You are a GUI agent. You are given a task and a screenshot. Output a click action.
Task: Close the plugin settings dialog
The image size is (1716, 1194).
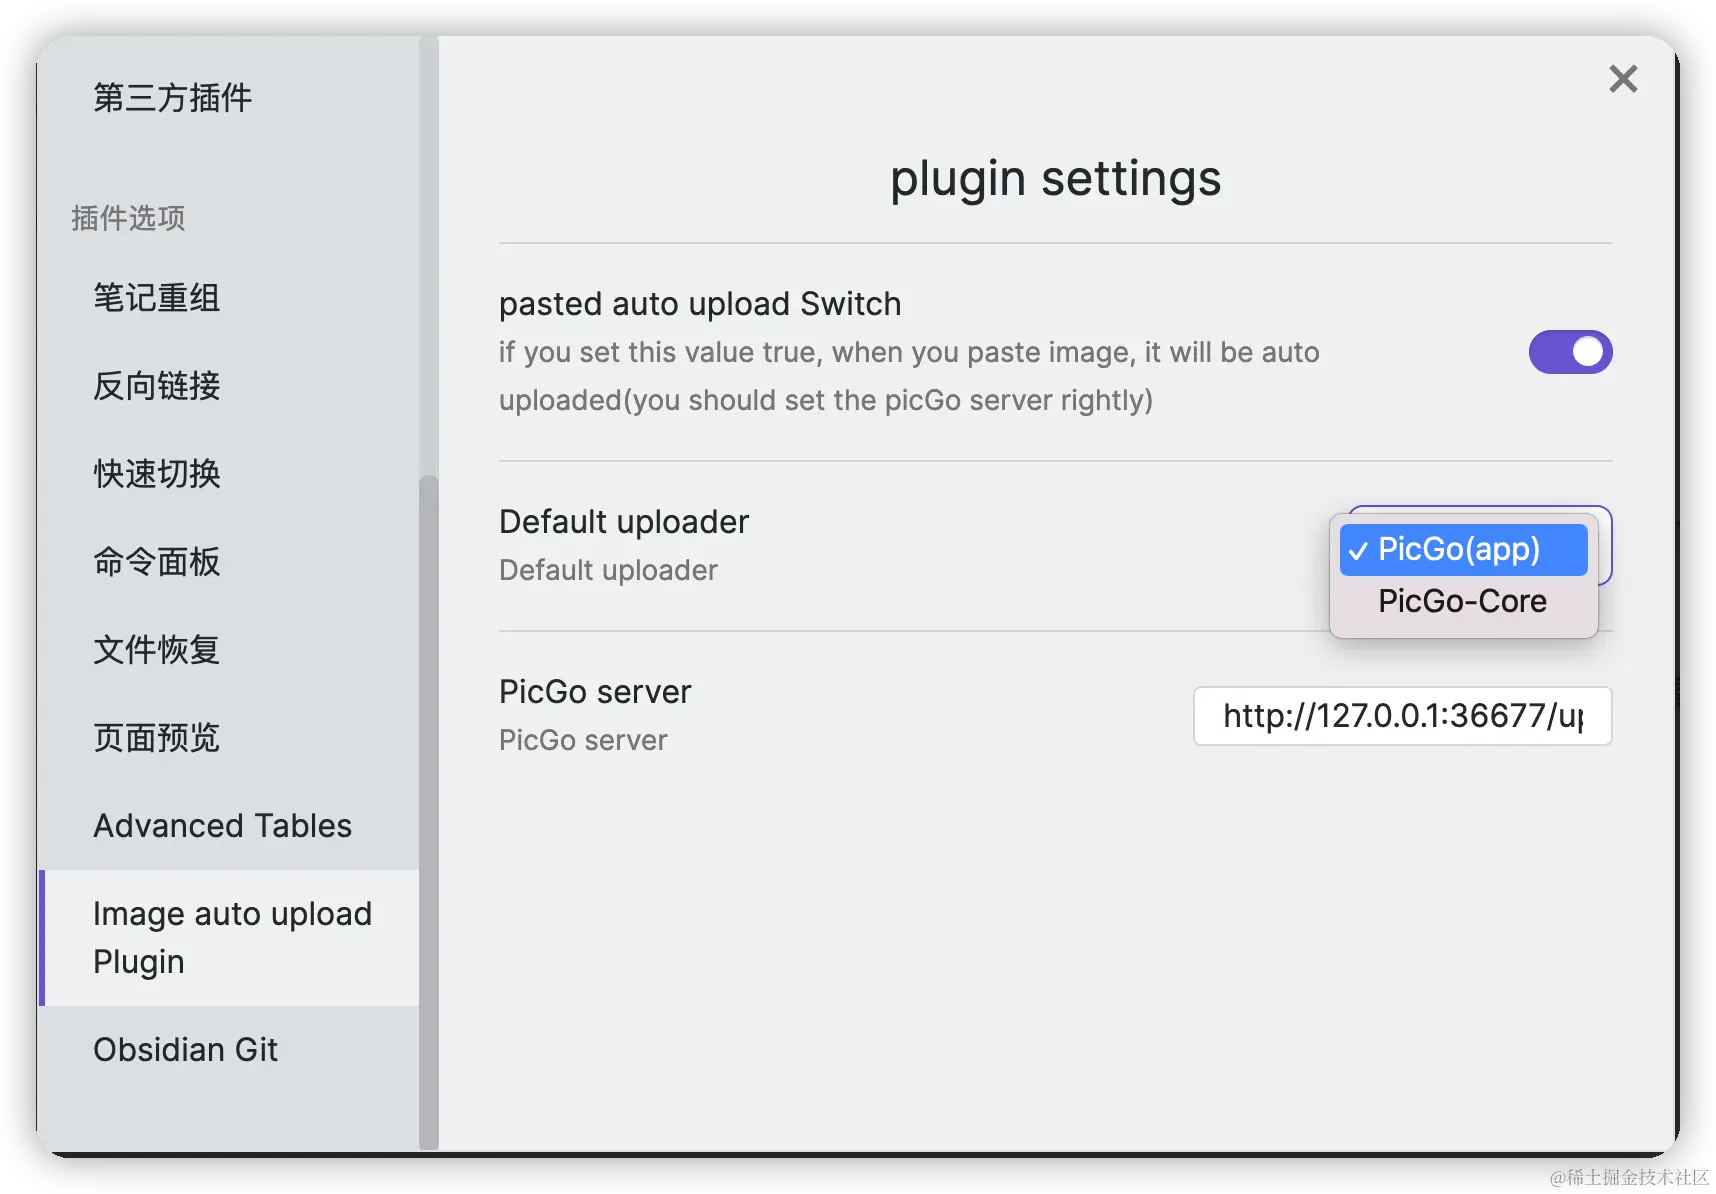point(1622,78)
